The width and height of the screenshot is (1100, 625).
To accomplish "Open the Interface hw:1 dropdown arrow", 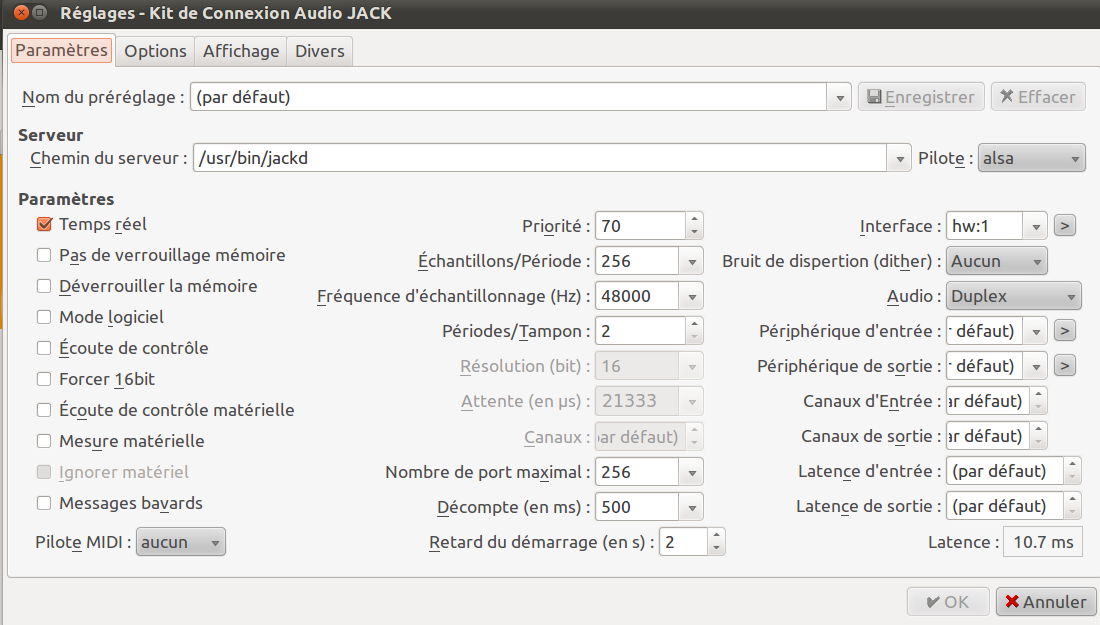I will tap(1035, 227).
